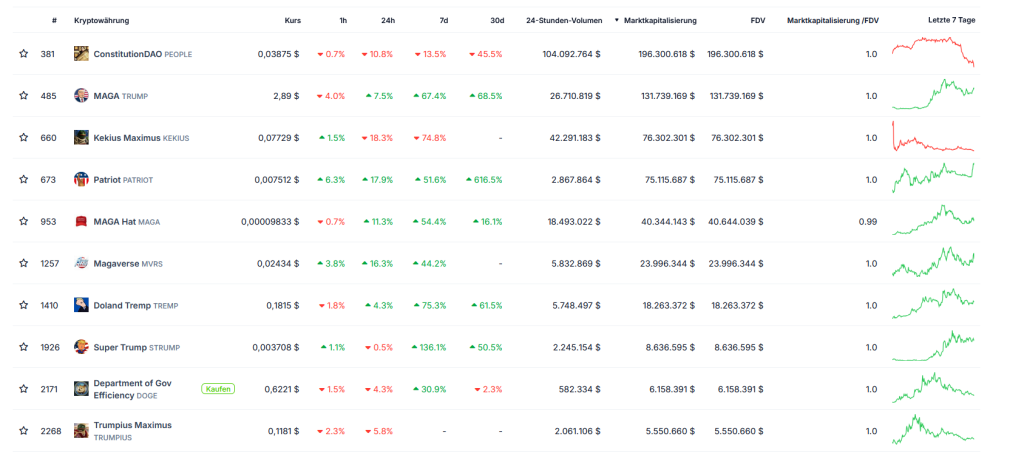Toggle the Super Trump watchlist star
Screen dimensions: 1024x453
(x=24, y=347)
